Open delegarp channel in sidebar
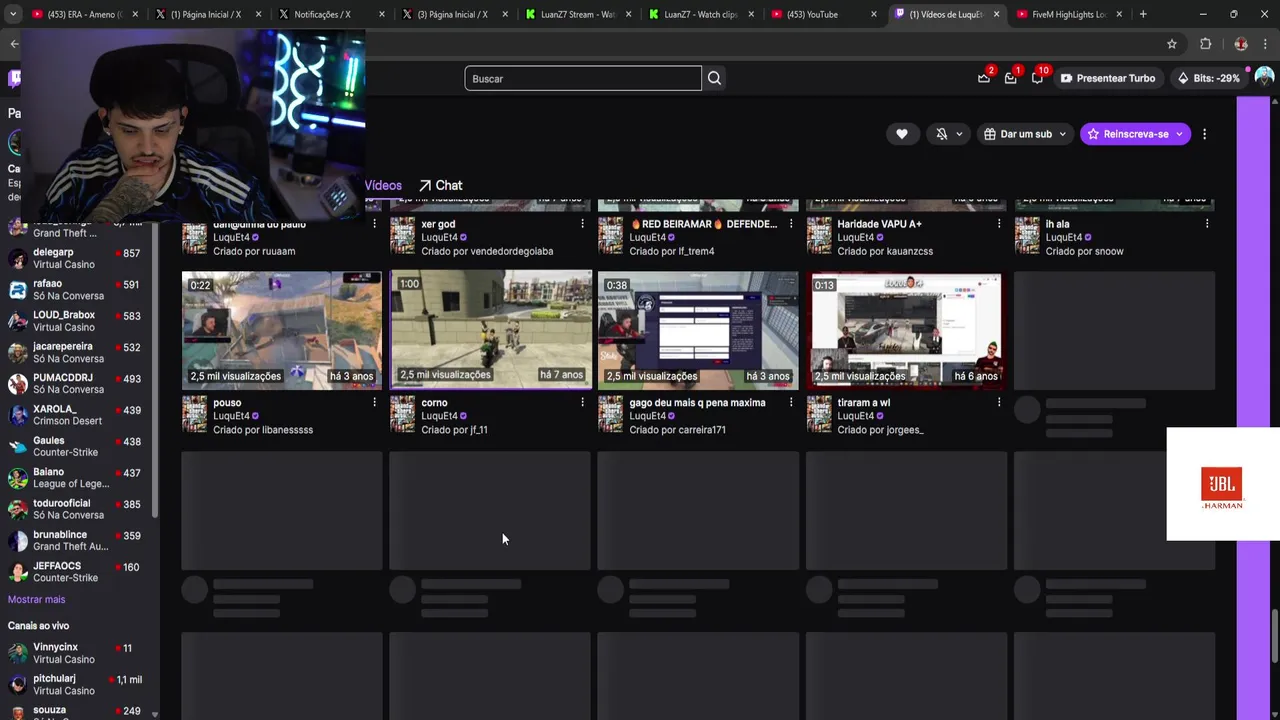The height and width of the screenshot is (720, 1280). [x=78, y=258]
